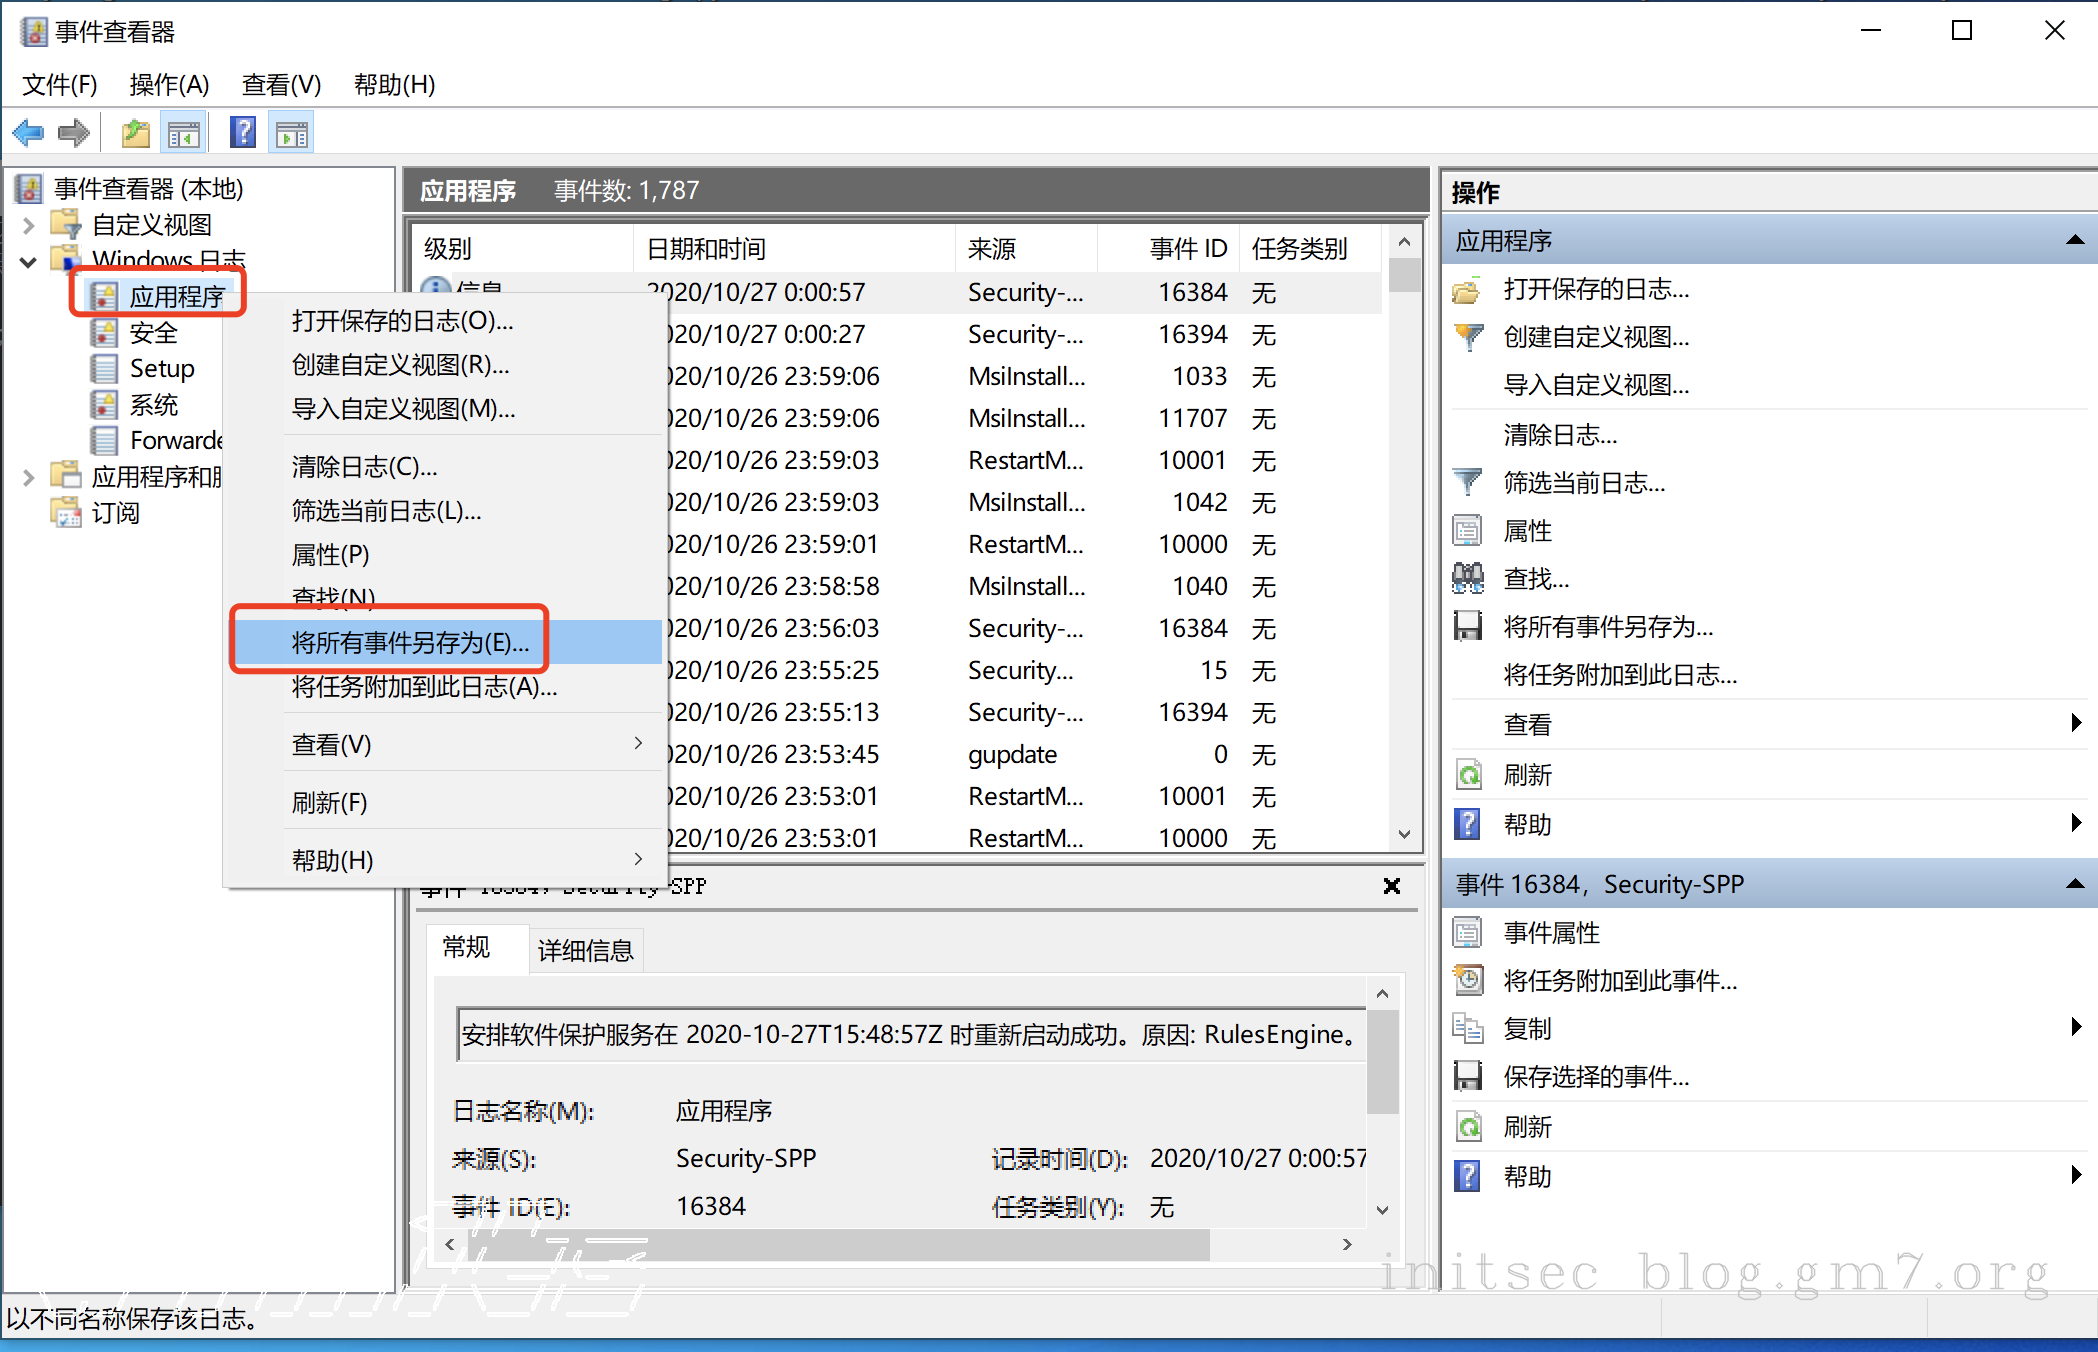Click the back arrow toolbar icon

28,133
